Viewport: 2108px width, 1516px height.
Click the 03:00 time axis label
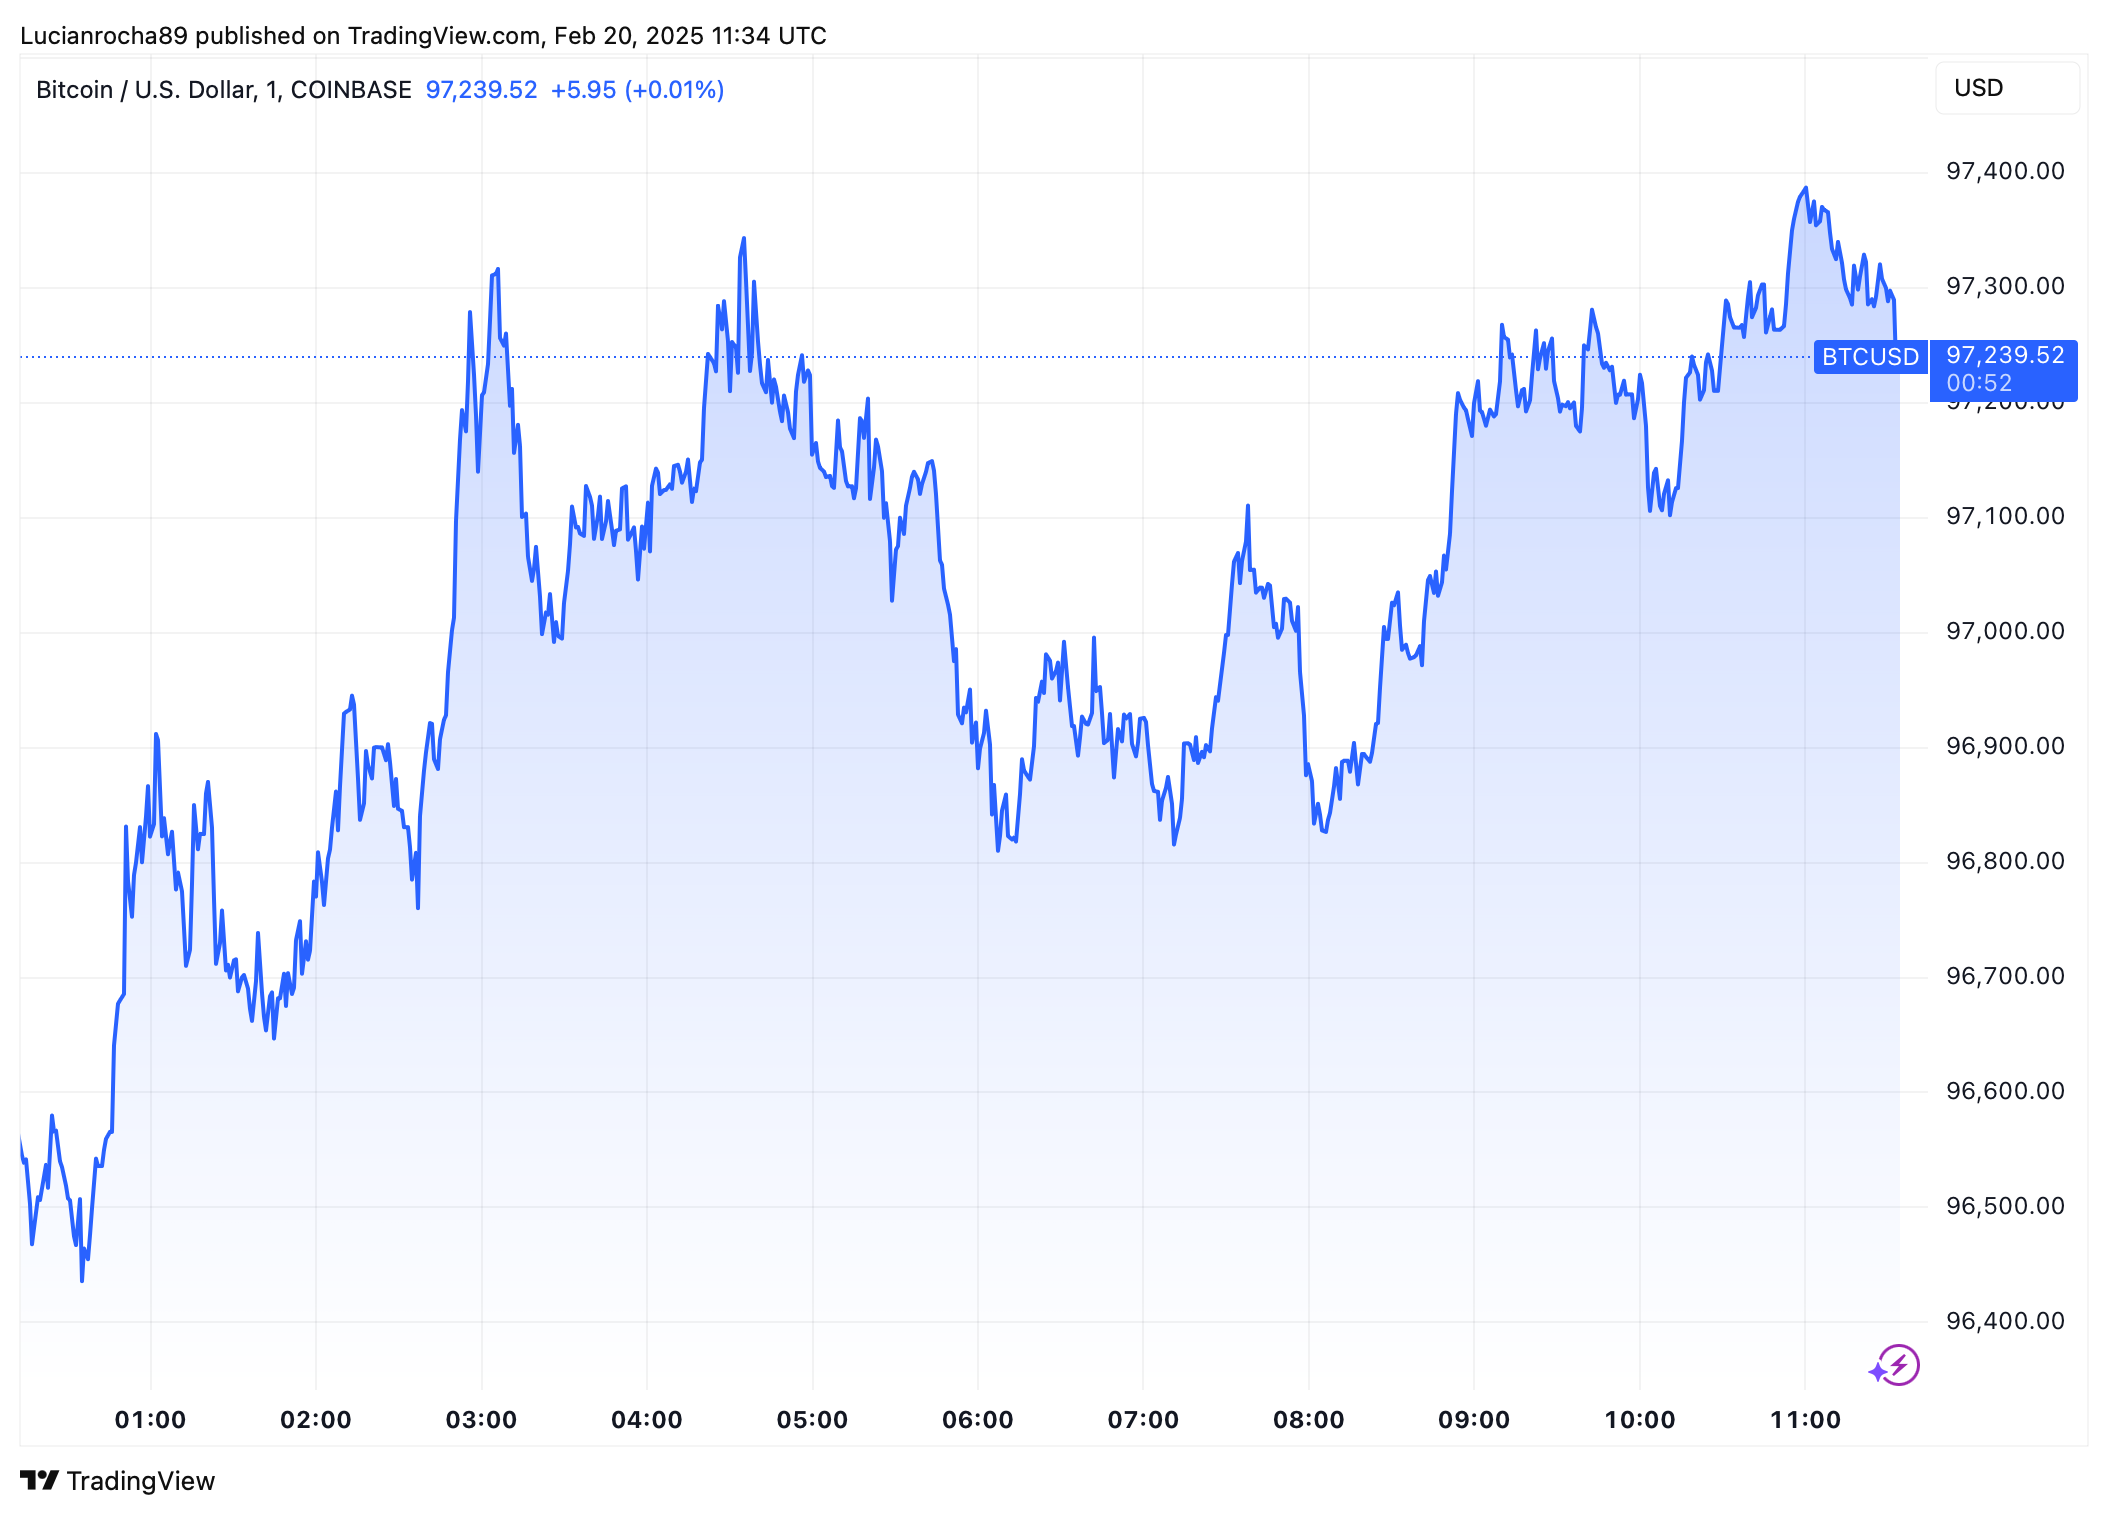(x=481, y=1420)
